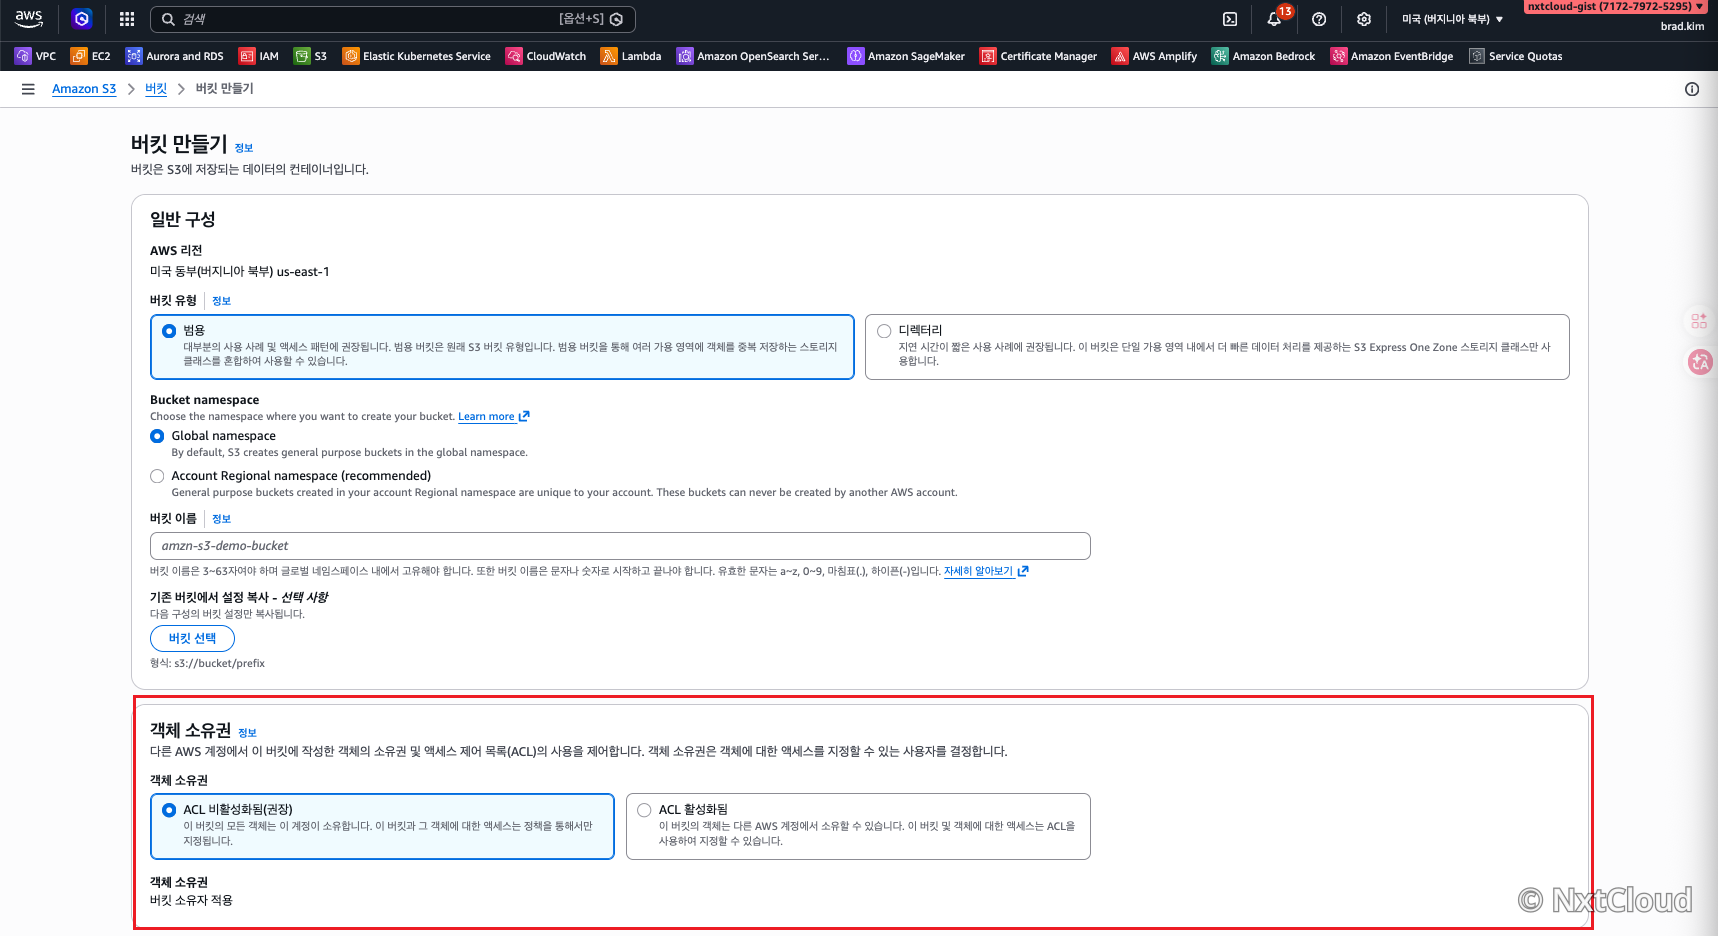
Task: Launch the CloudShell terminal icon
Action: [1230, 19]
